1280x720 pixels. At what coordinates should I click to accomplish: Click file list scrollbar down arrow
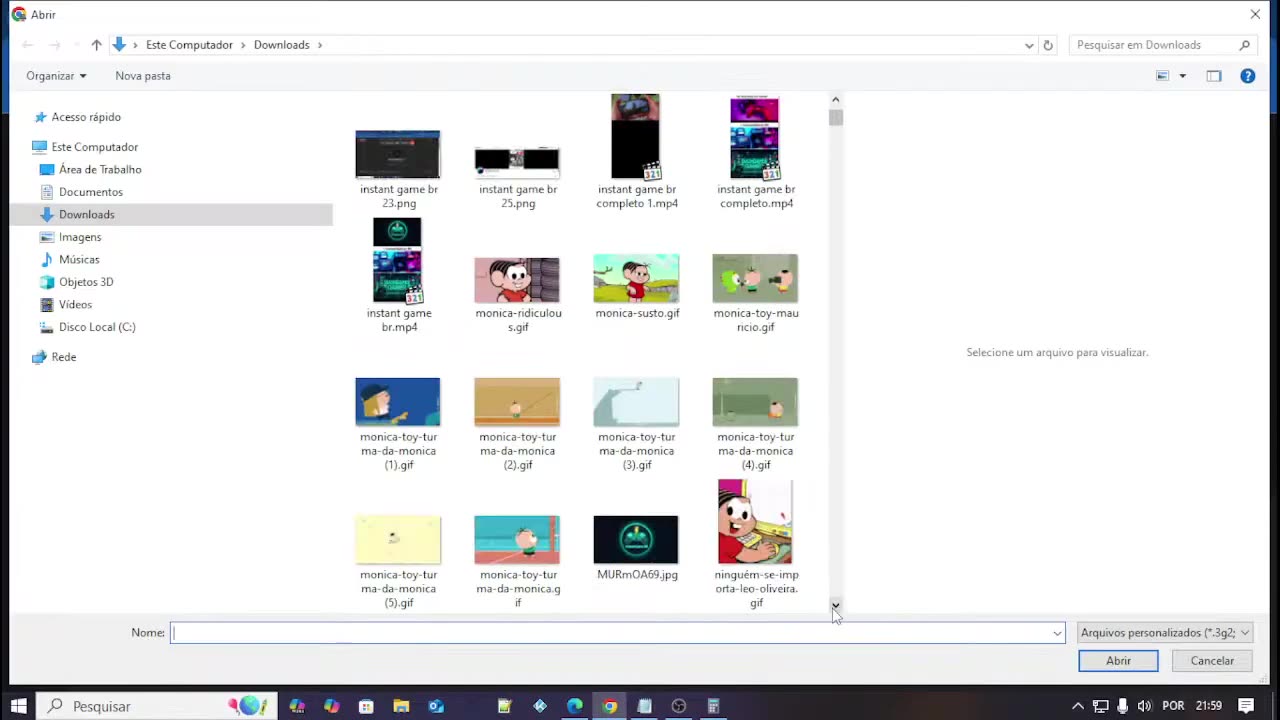point(836,606)
